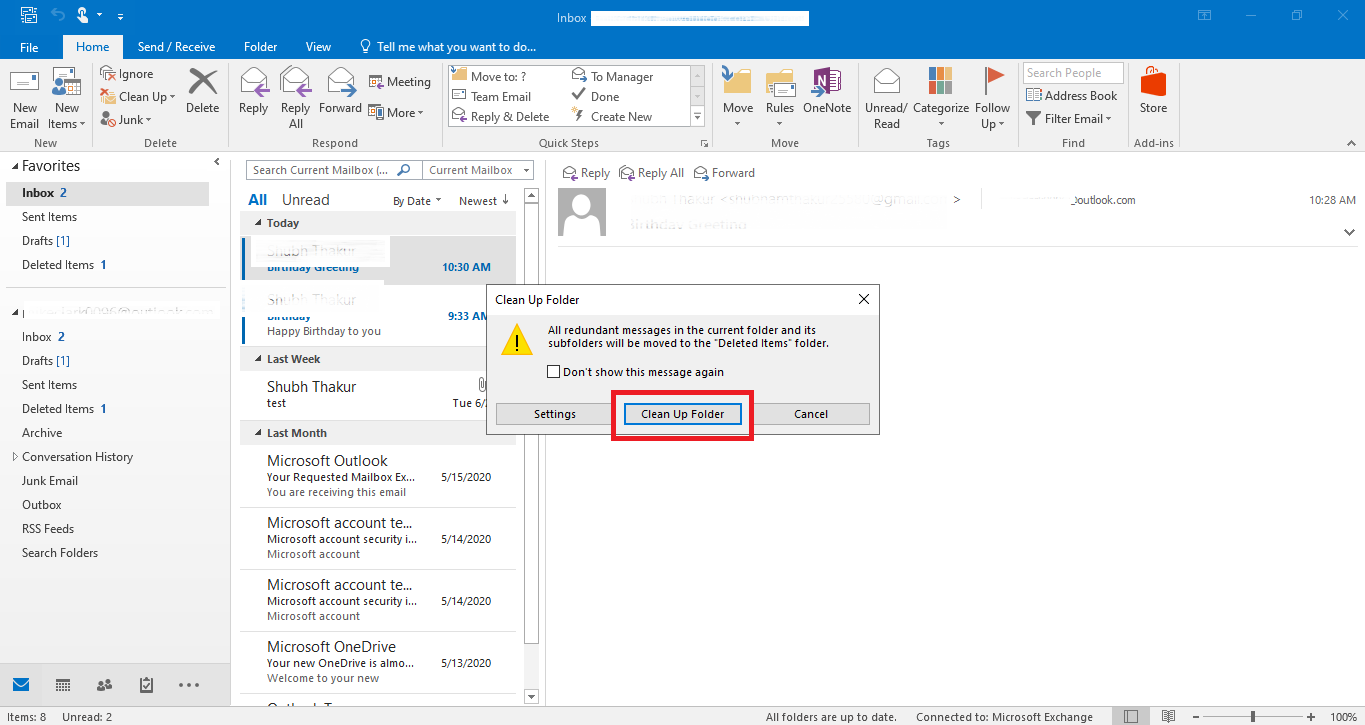Click the zoom in plus button
The height and width of the screenshot is (725, 1365).
[1311, 717]
